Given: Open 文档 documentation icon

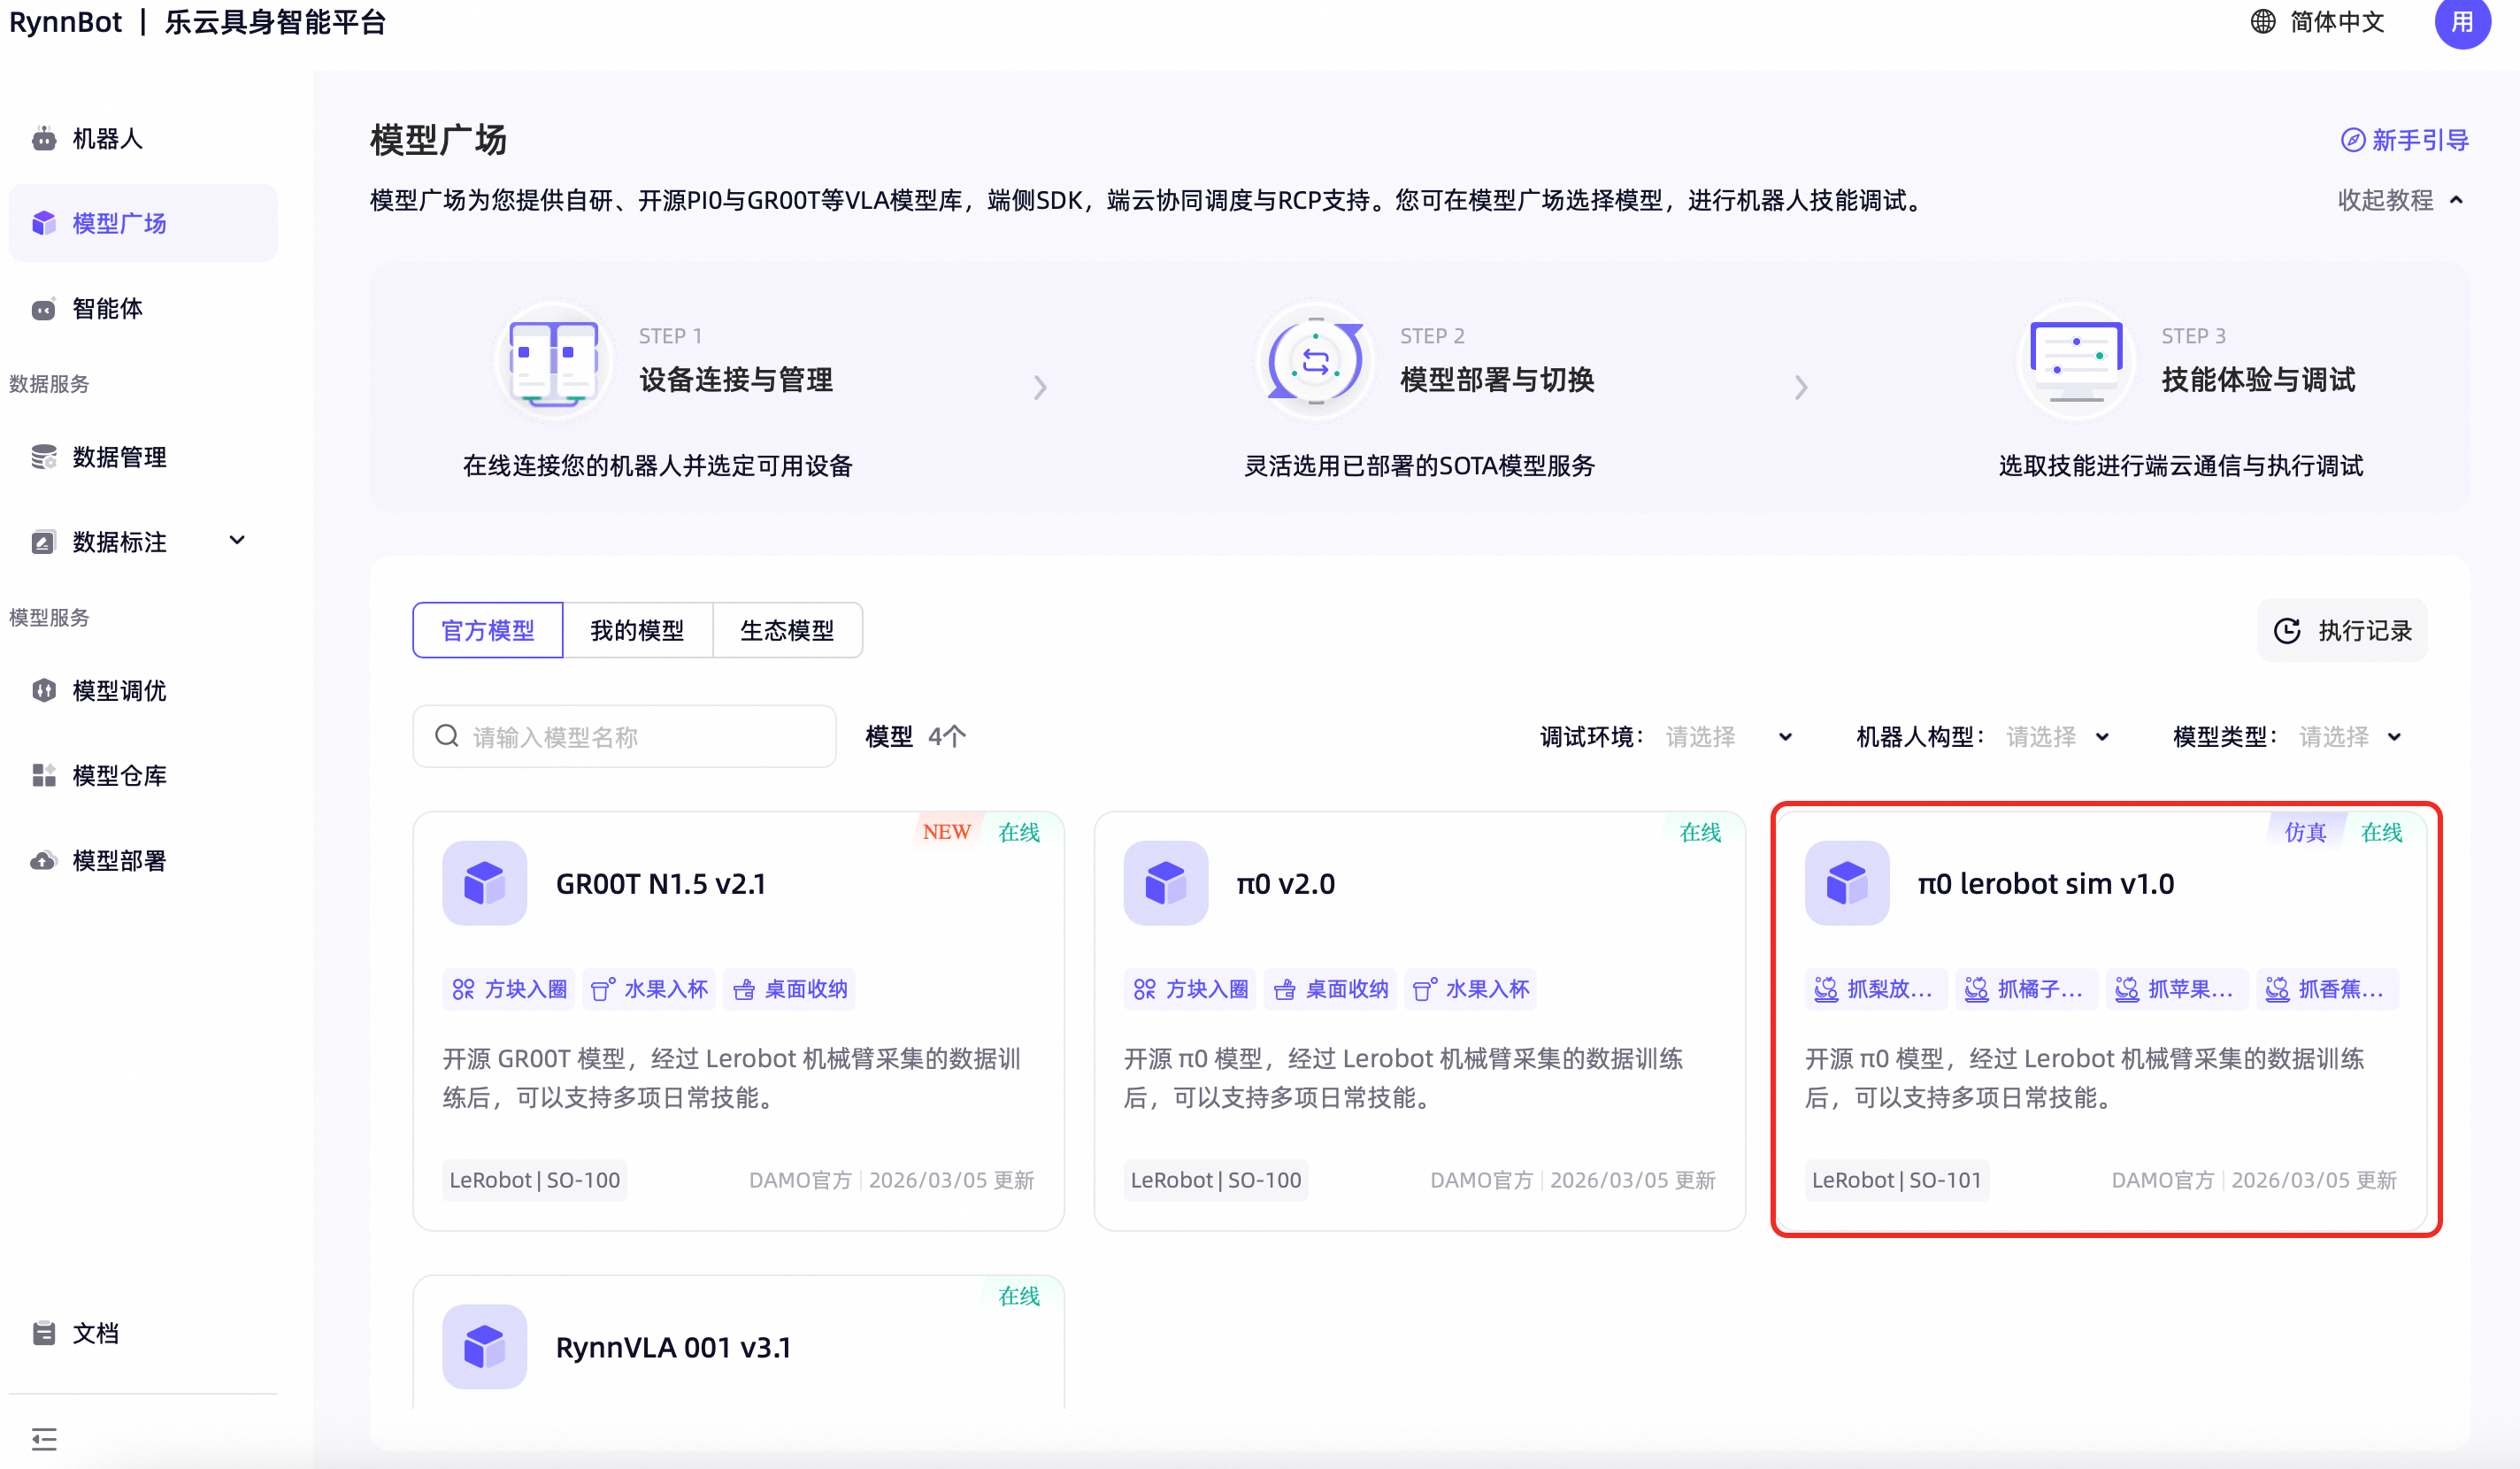Looking at the screenshot, I should tap(43, 1333).
